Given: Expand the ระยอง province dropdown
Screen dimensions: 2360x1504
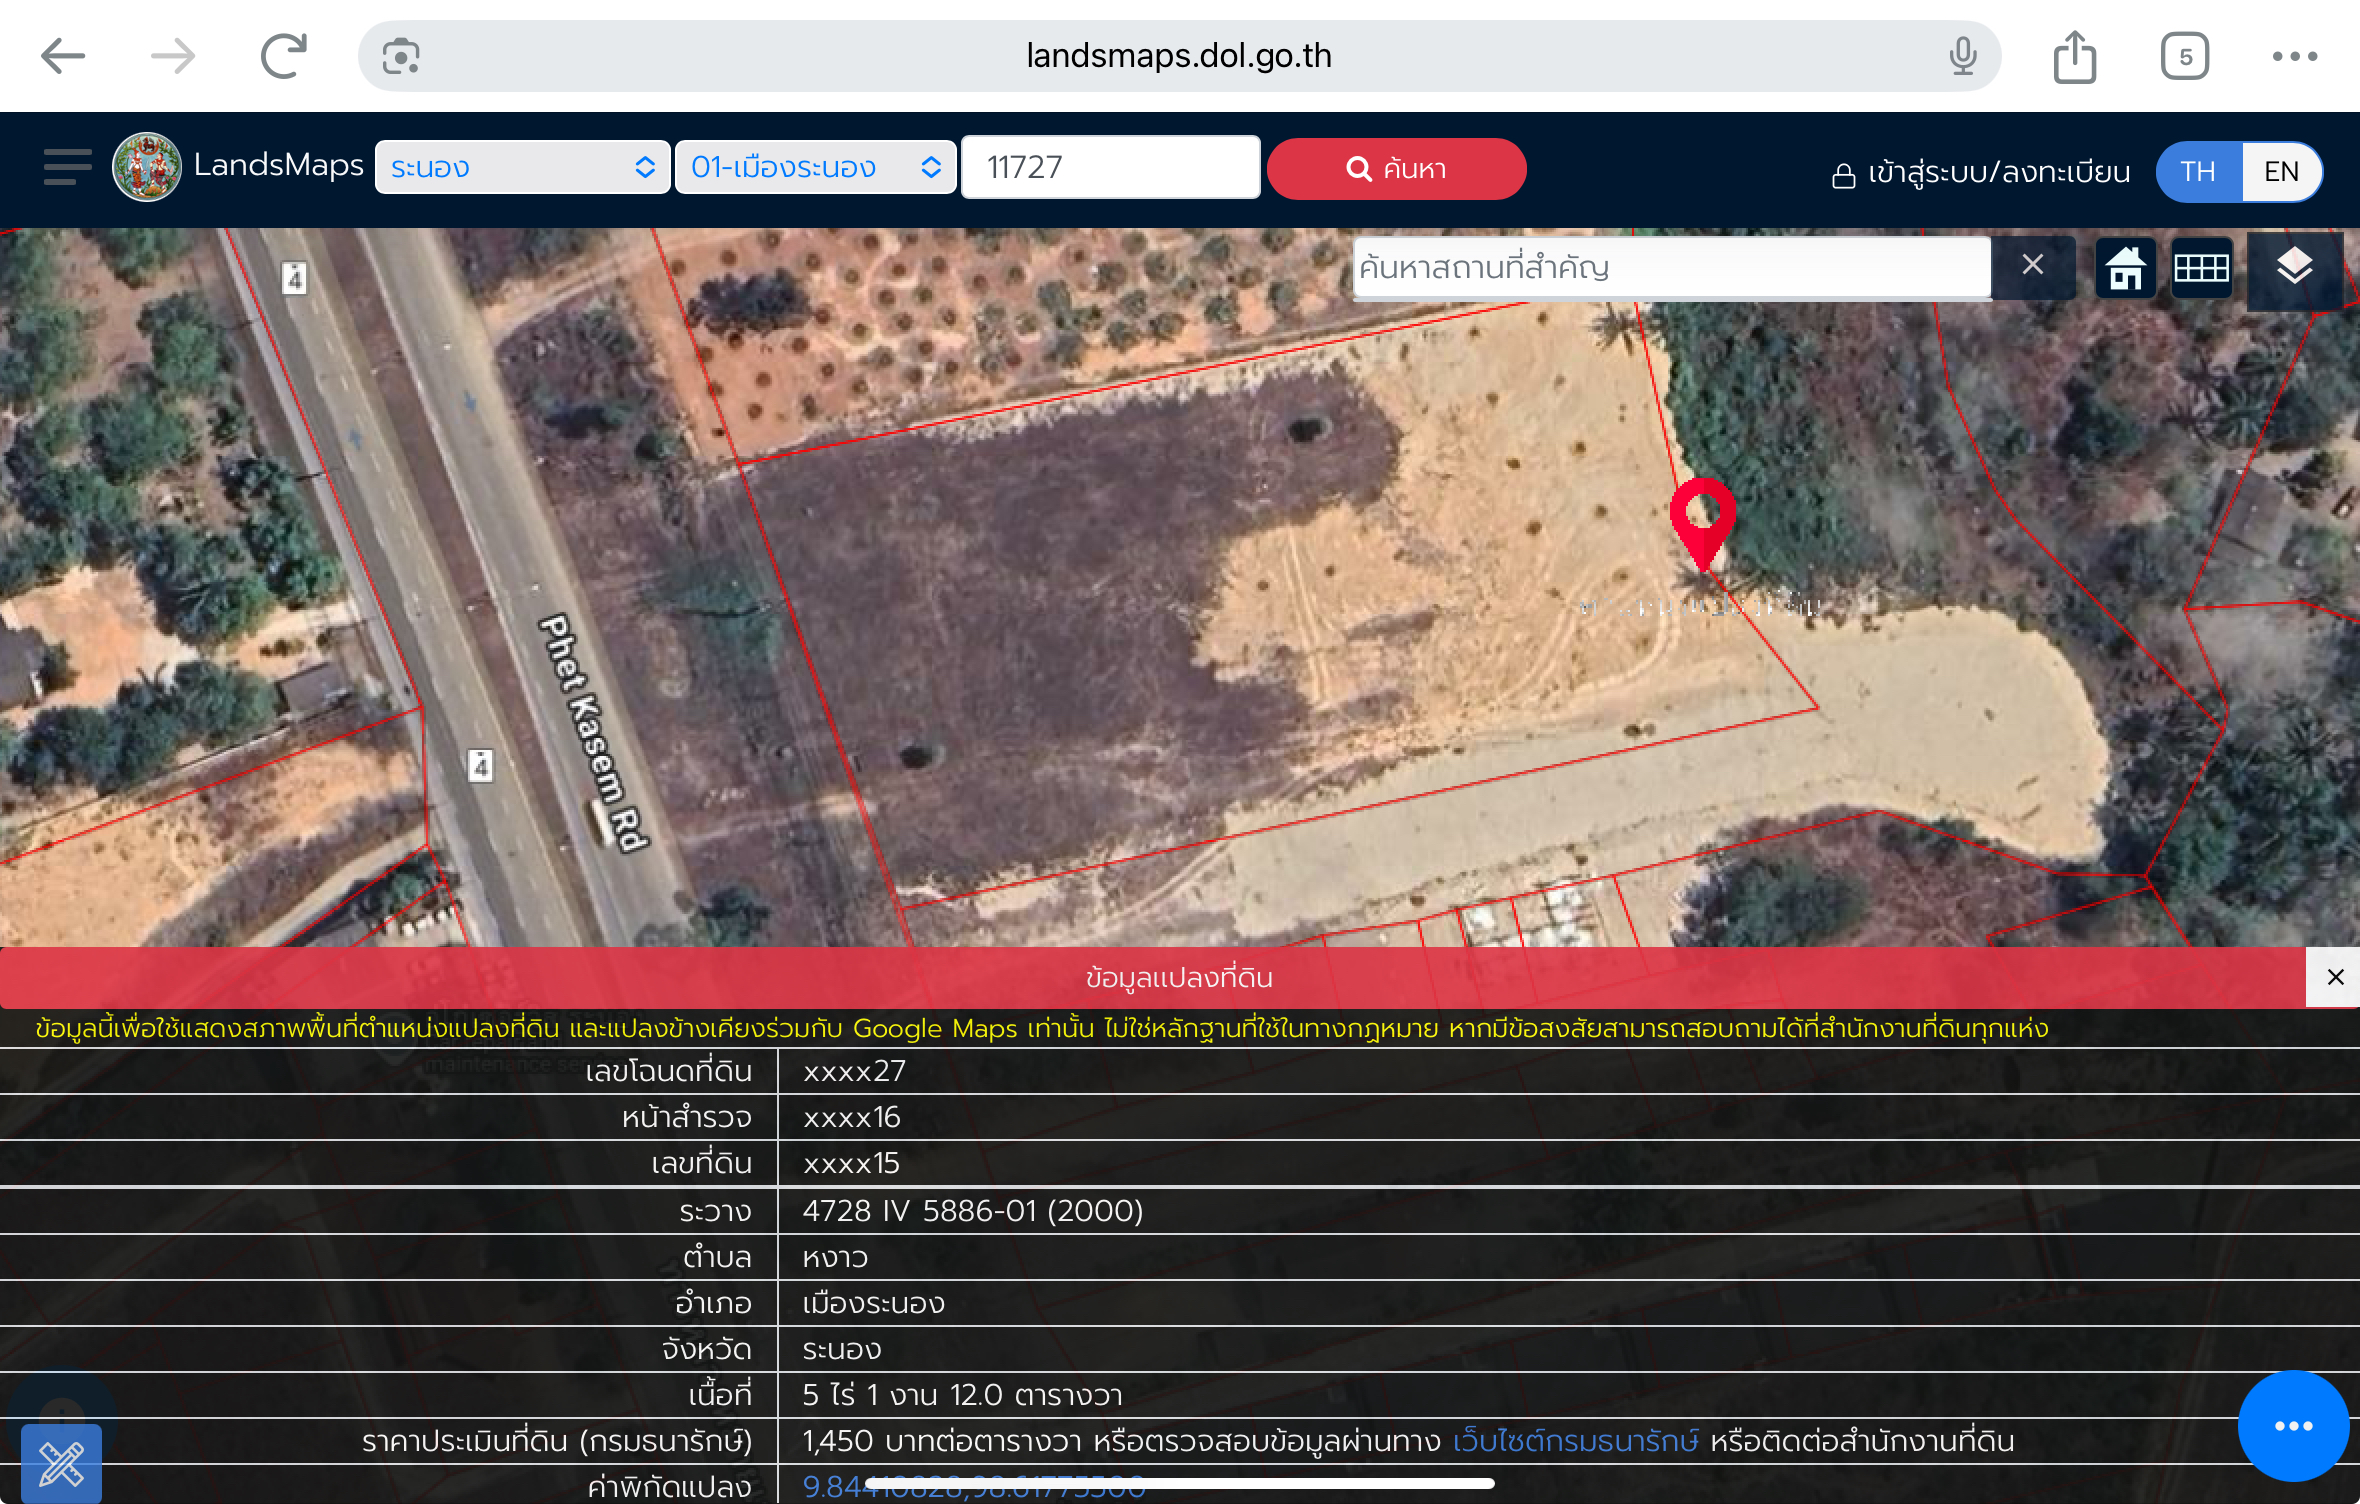Looking at the screenshot, I should [x=522, y=167].
